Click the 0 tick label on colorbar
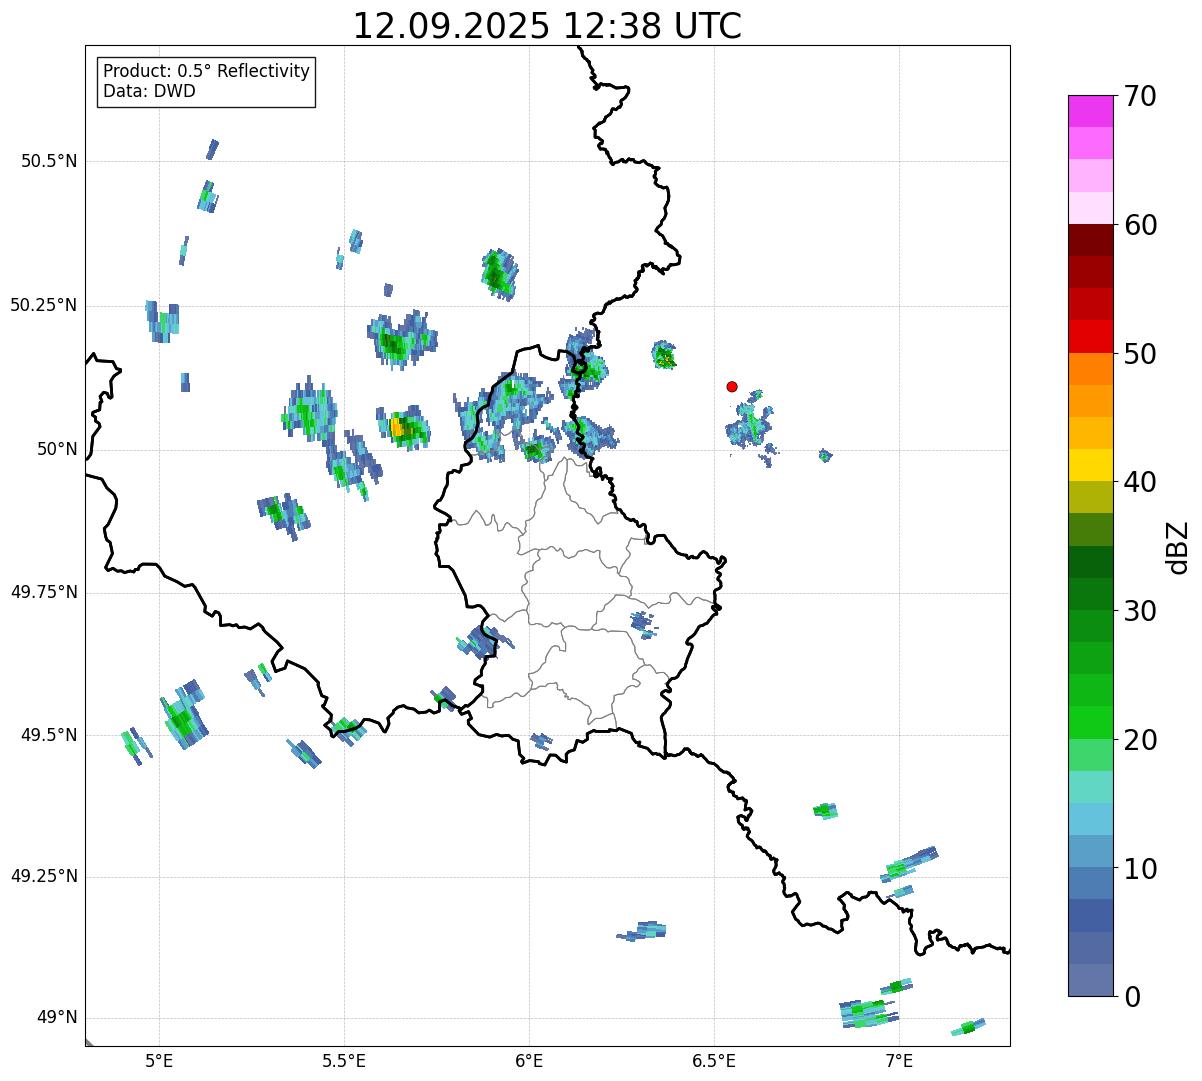 point(1130,996)
